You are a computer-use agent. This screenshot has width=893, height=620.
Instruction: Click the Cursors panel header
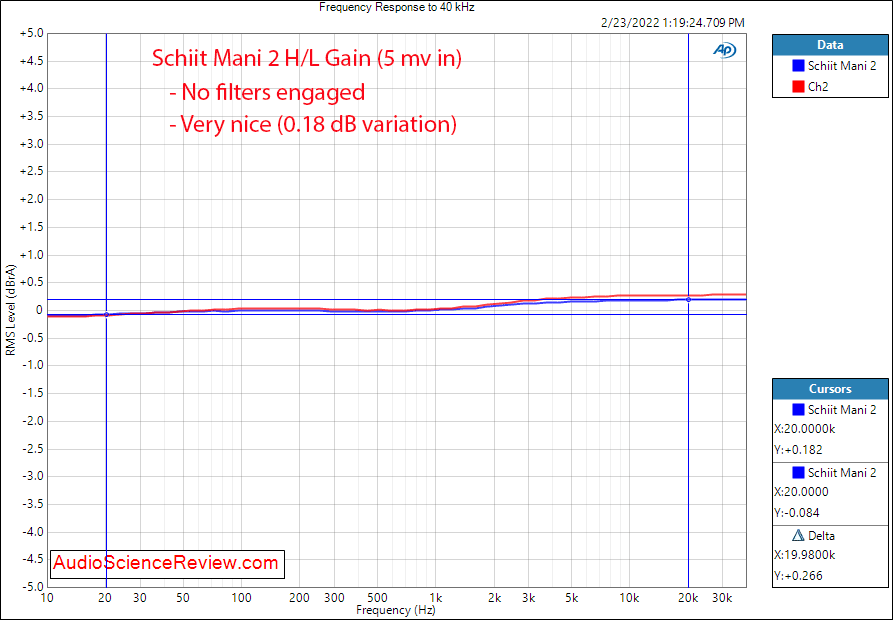[x=830, y=389]
